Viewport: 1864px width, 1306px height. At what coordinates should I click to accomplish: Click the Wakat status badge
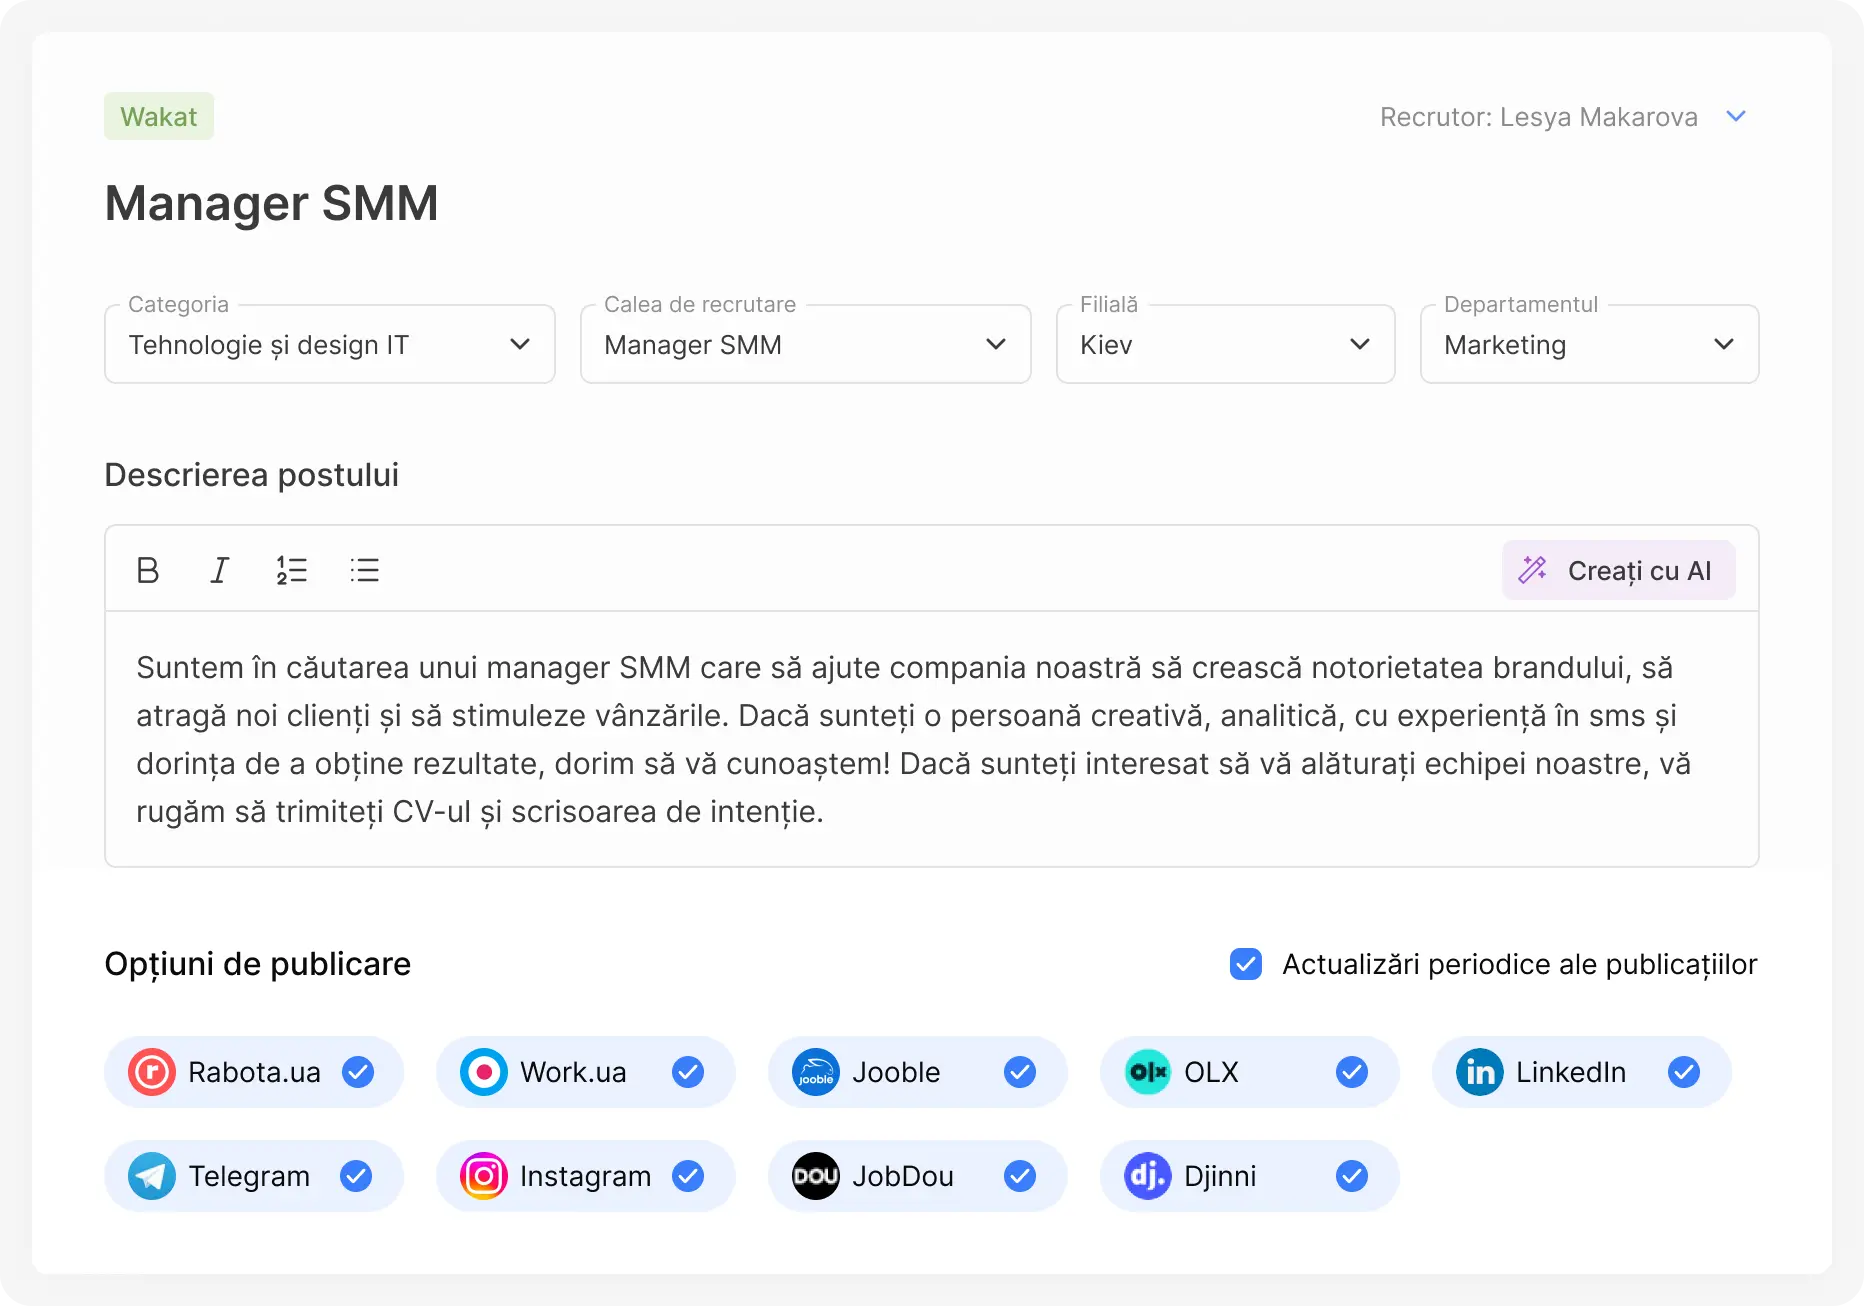(x=159, y=116)
